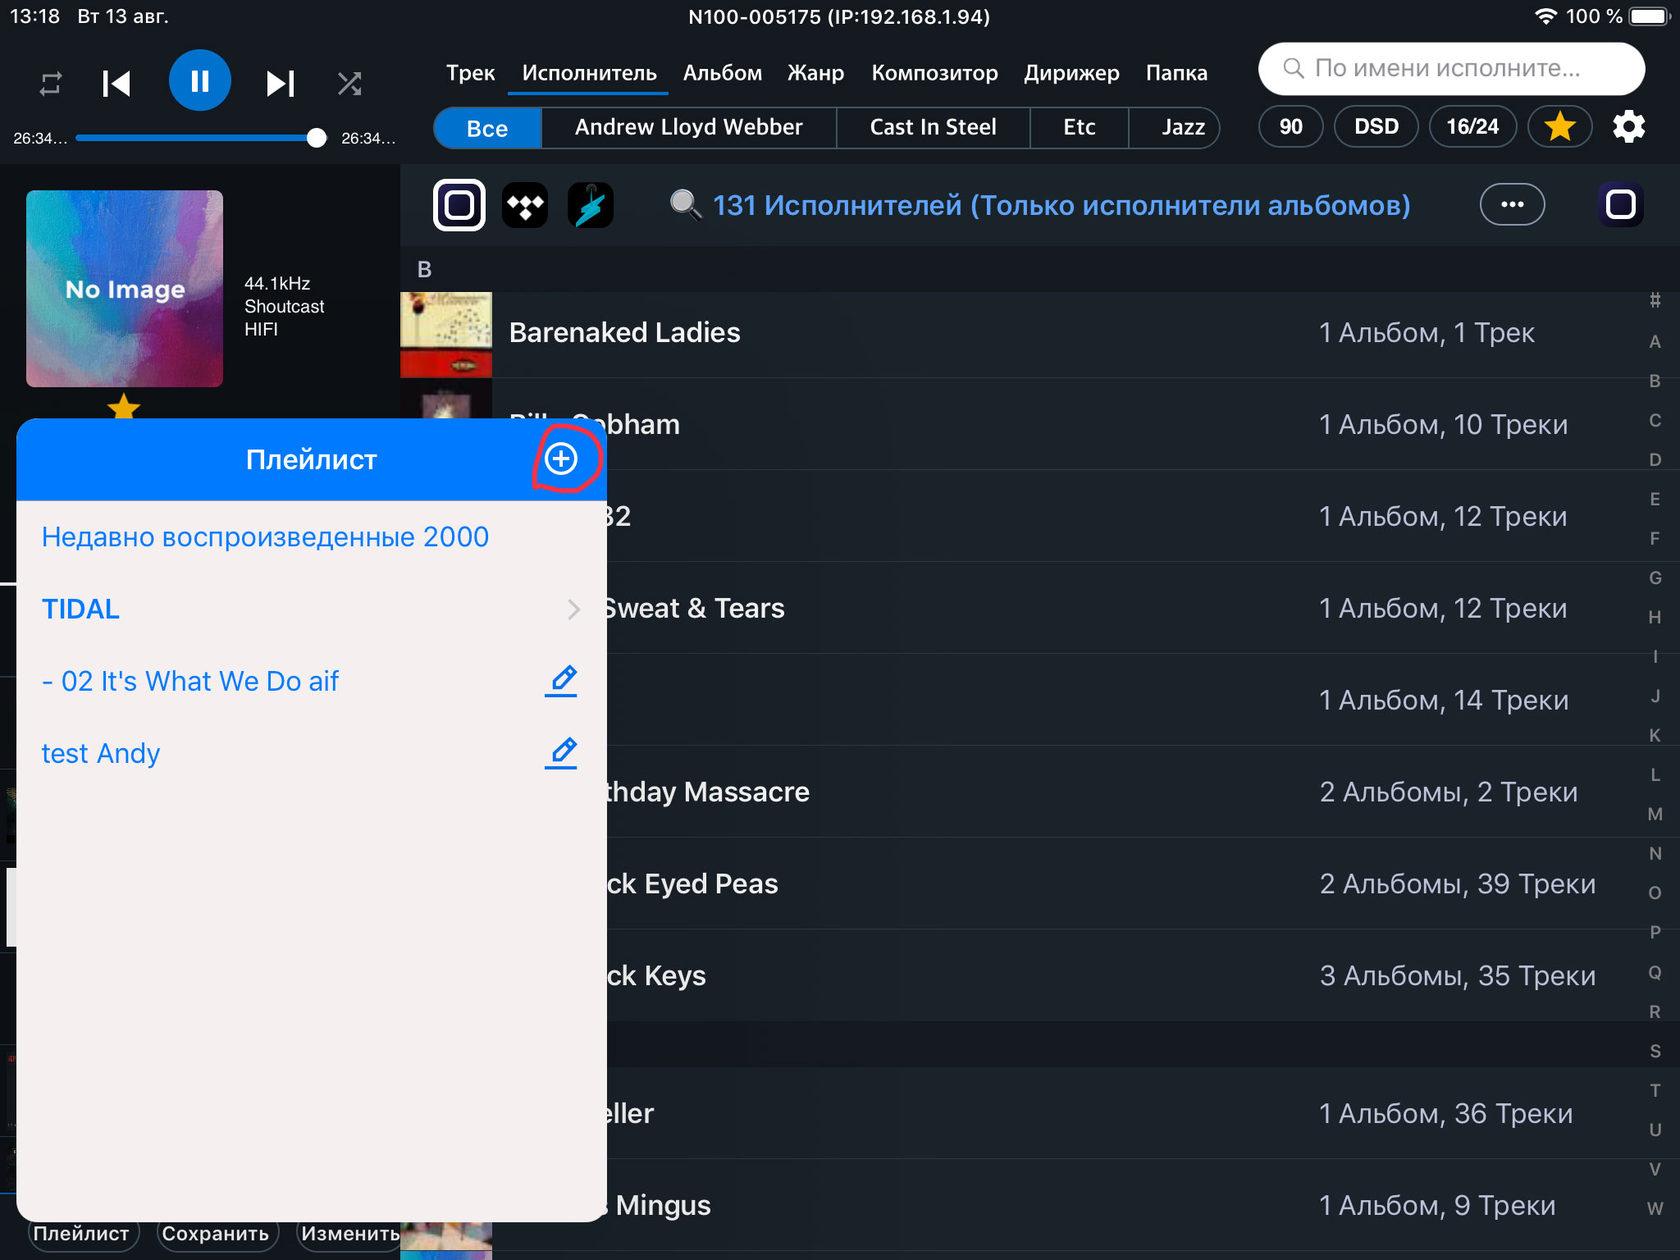Jump to letter M in the index
1680x1260 pixels.
(1655, 815)
